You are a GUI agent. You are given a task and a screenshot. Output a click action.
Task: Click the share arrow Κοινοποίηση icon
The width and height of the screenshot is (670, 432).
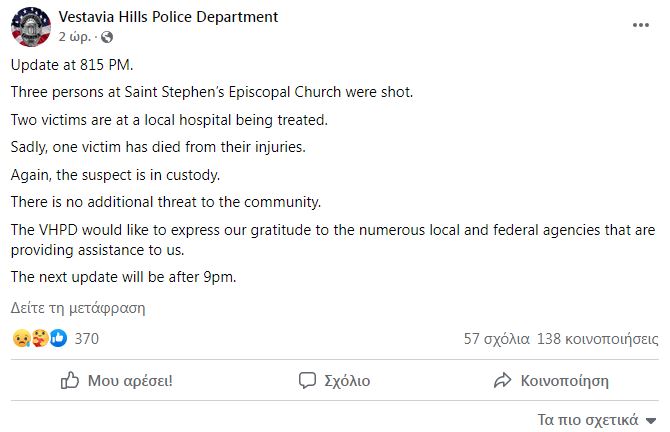502,380
